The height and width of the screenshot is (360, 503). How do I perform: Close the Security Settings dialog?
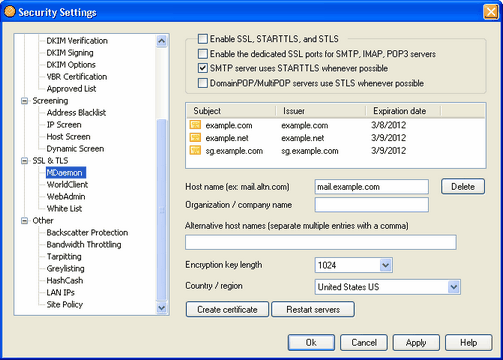[491, 12]
